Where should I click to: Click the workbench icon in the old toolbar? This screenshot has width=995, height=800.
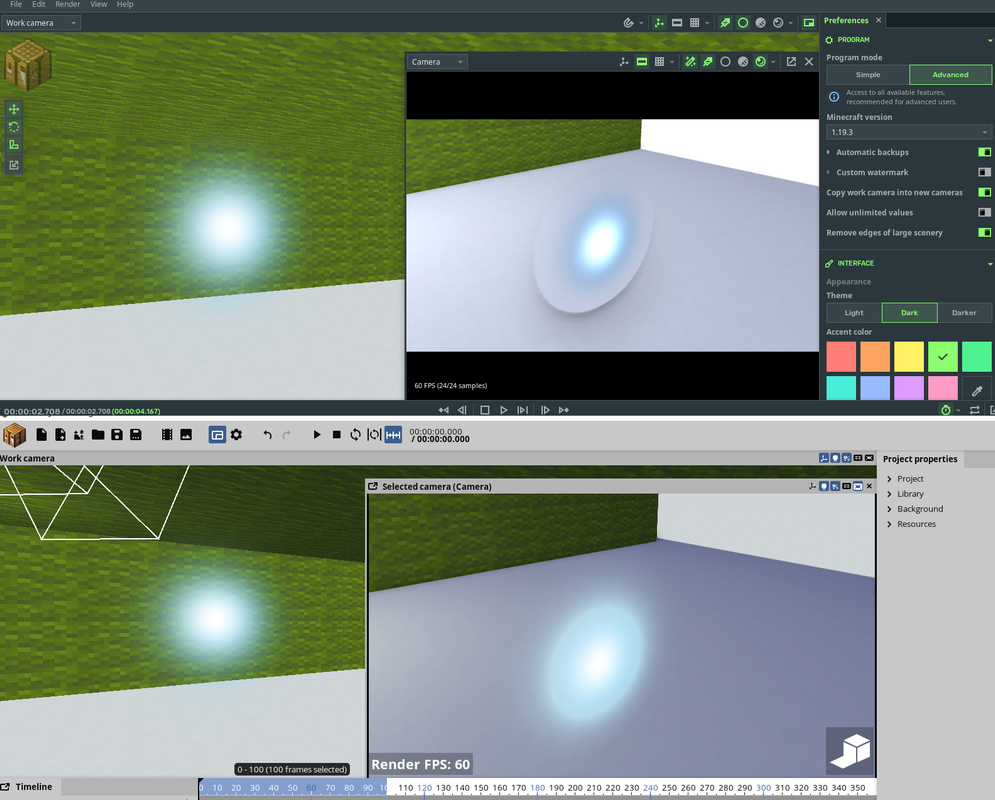[x=14, y=435]
